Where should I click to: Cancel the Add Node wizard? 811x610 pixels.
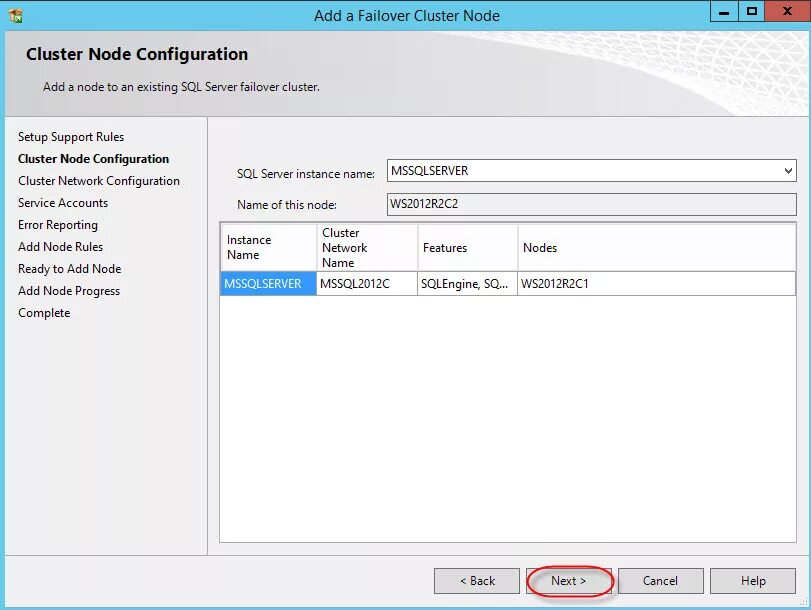click(660, 581)
